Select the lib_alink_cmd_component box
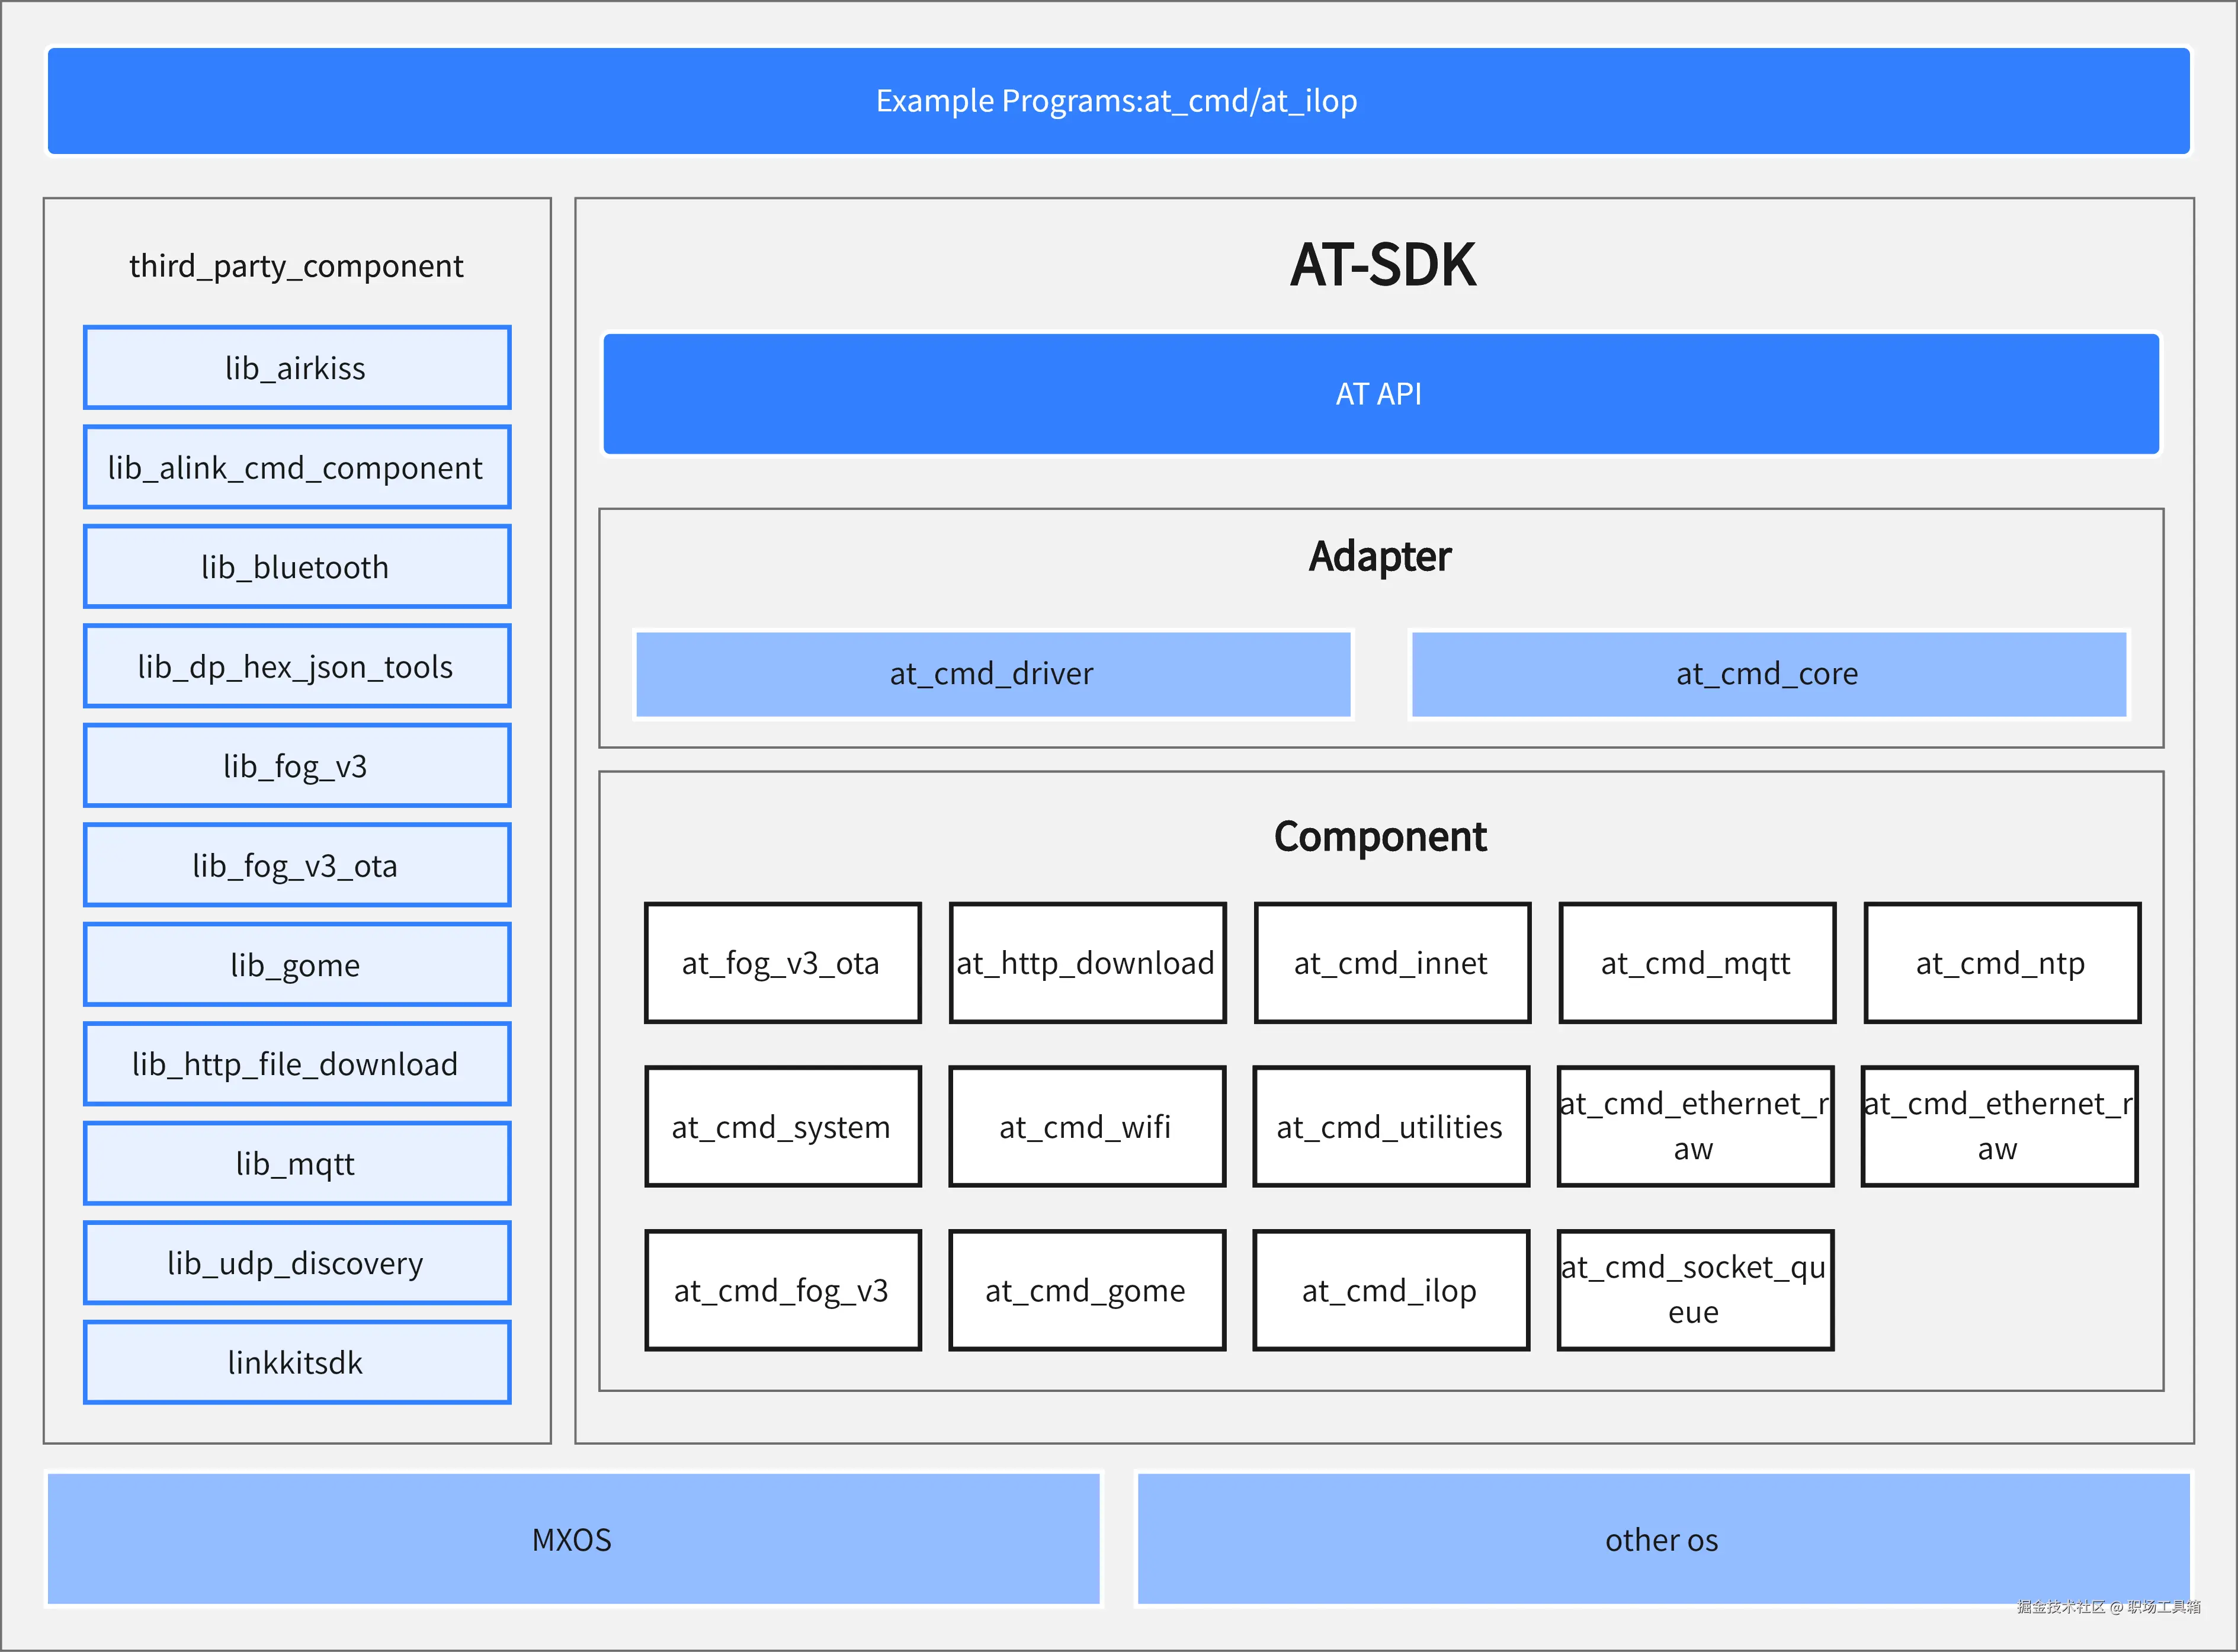 pyautogui.click(x=297, y=467)
